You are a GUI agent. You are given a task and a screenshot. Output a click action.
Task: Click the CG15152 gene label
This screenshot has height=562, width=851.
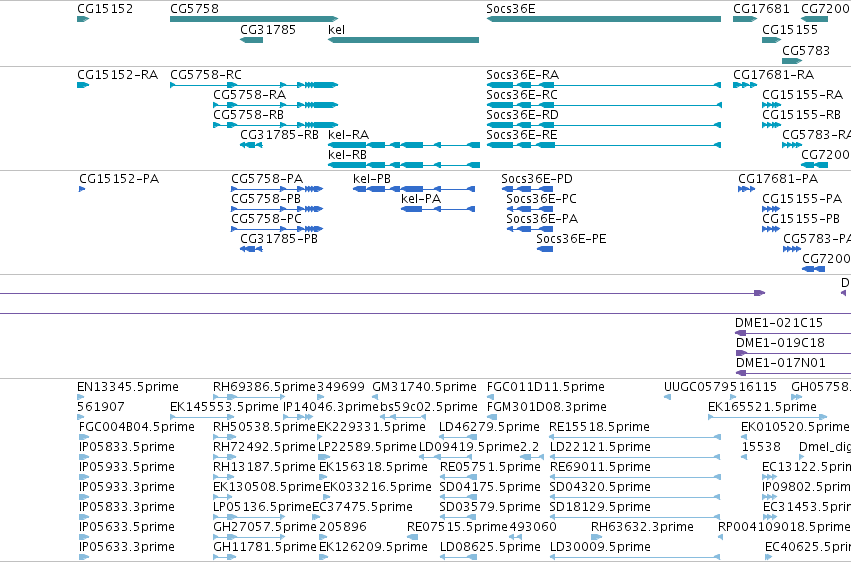click(105, 9)
